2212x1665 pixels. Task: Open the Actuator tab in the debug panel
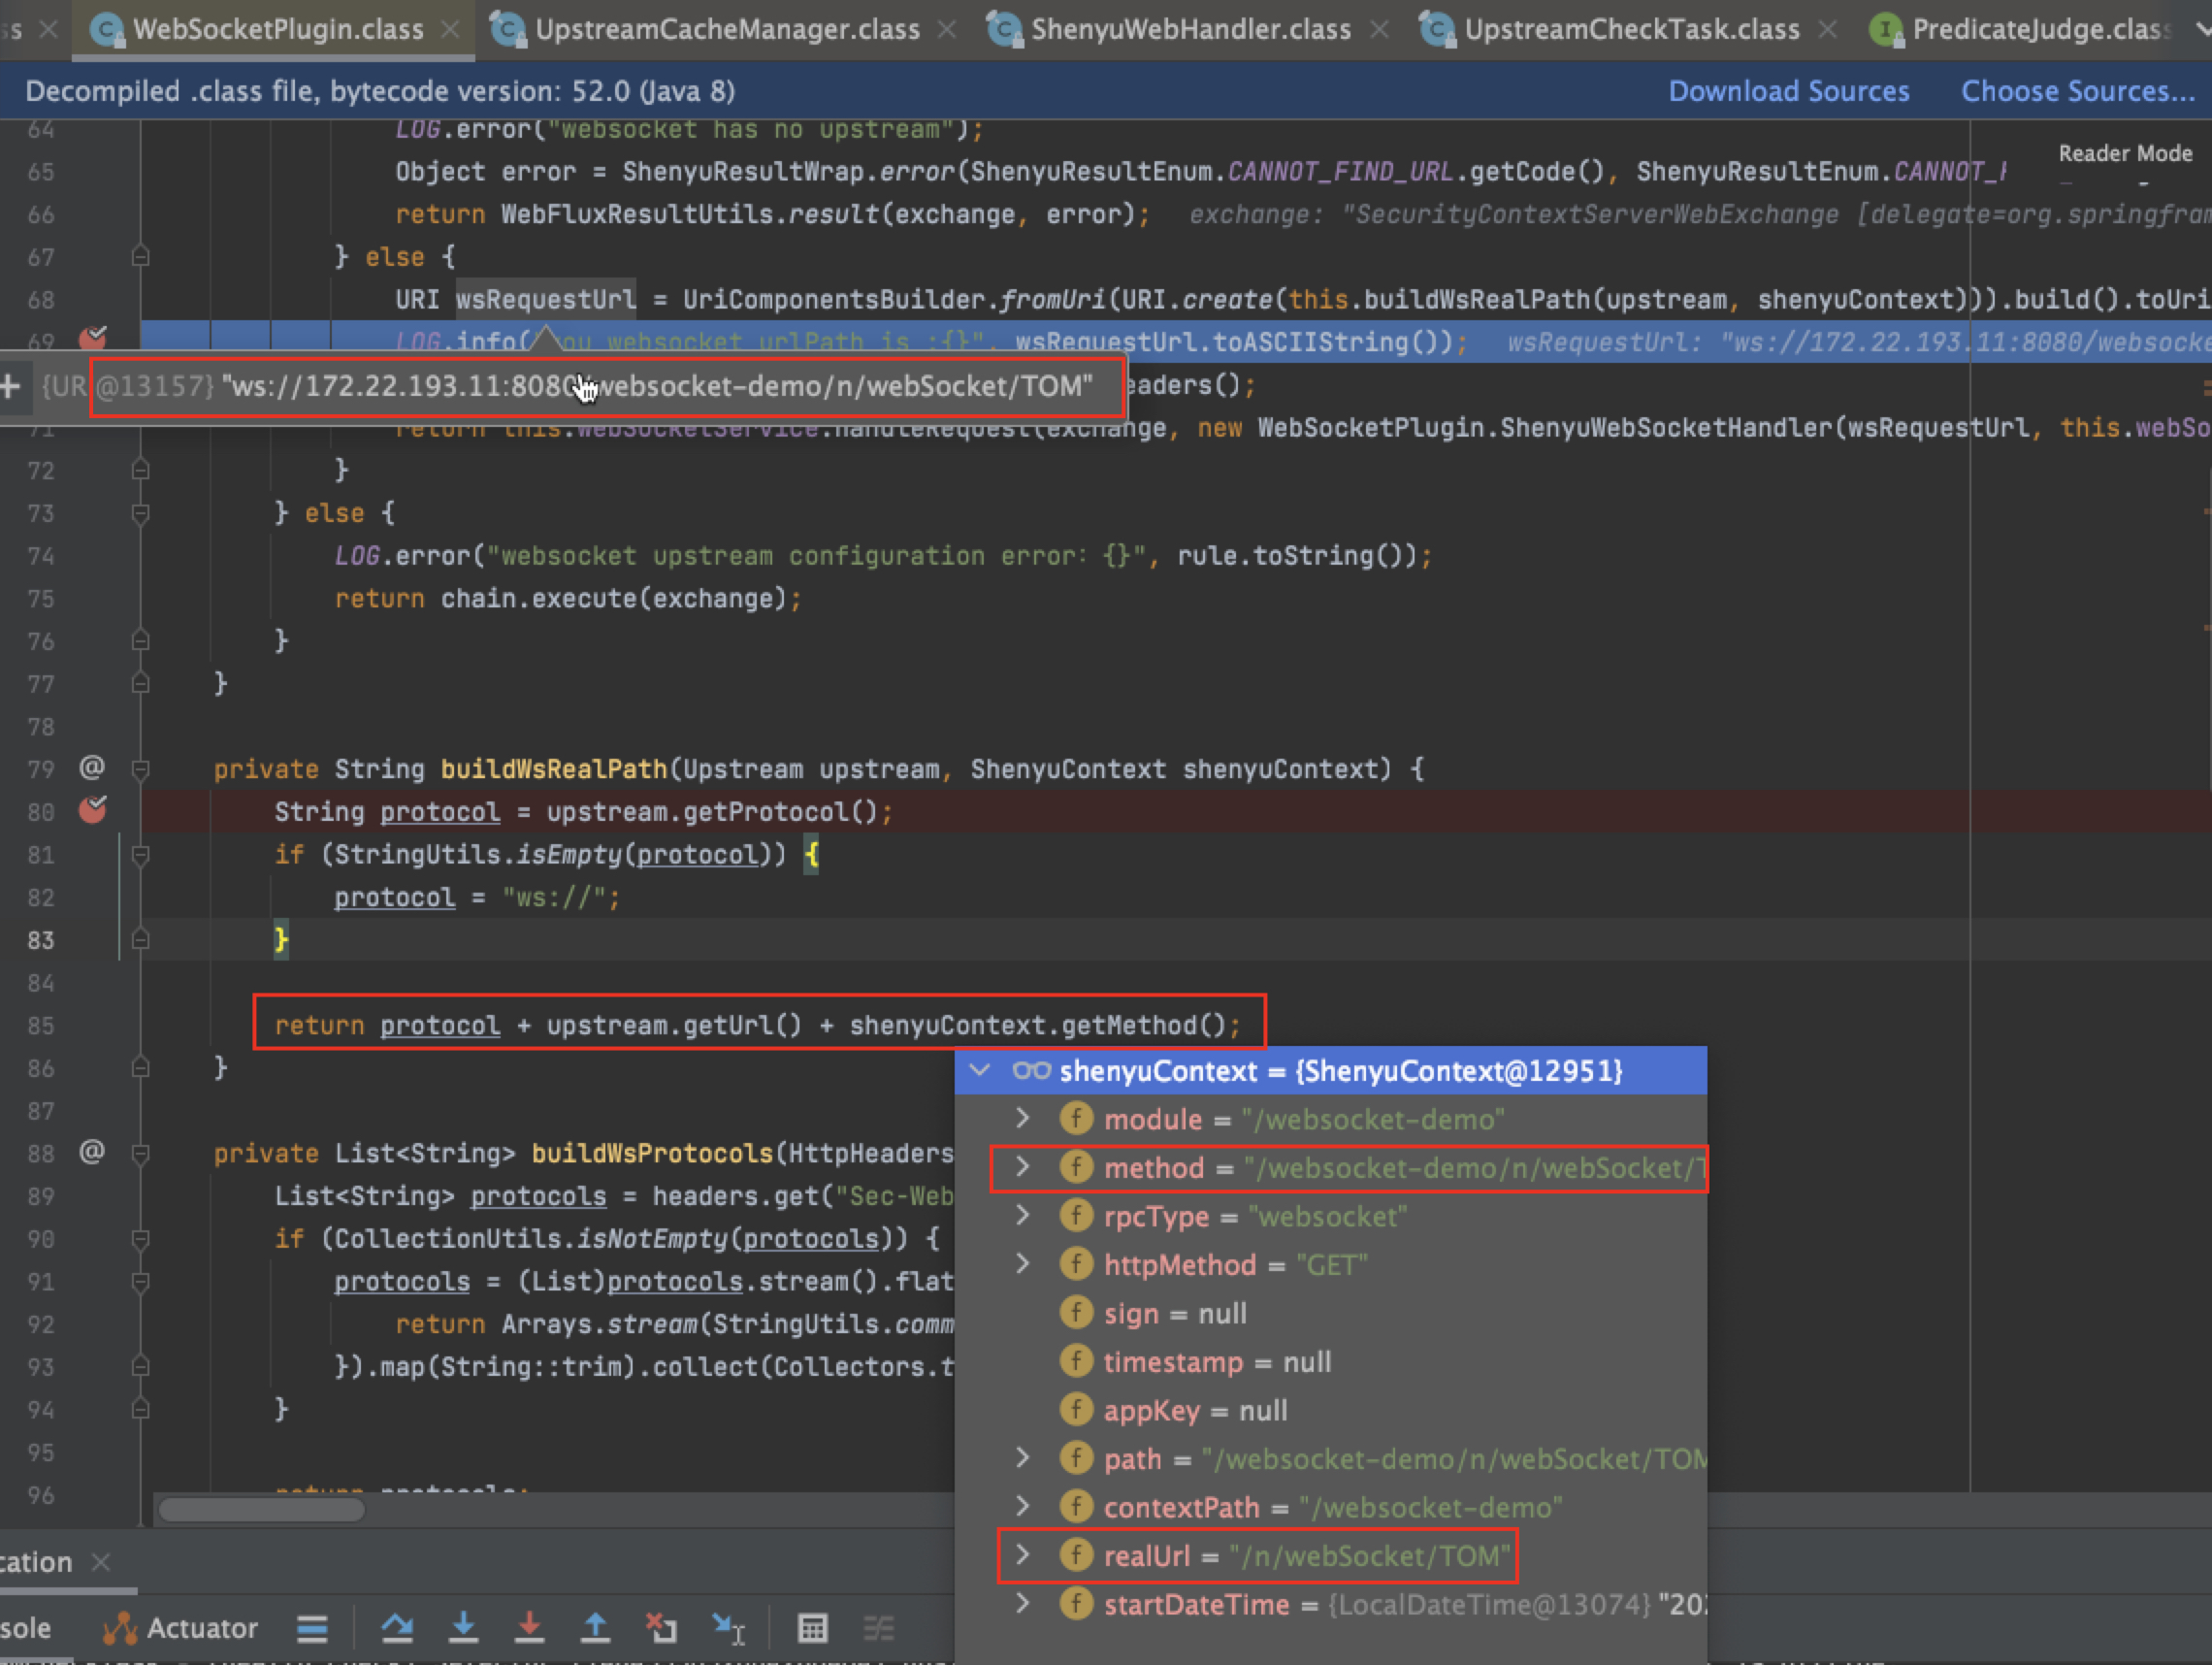coord(180,1628)
